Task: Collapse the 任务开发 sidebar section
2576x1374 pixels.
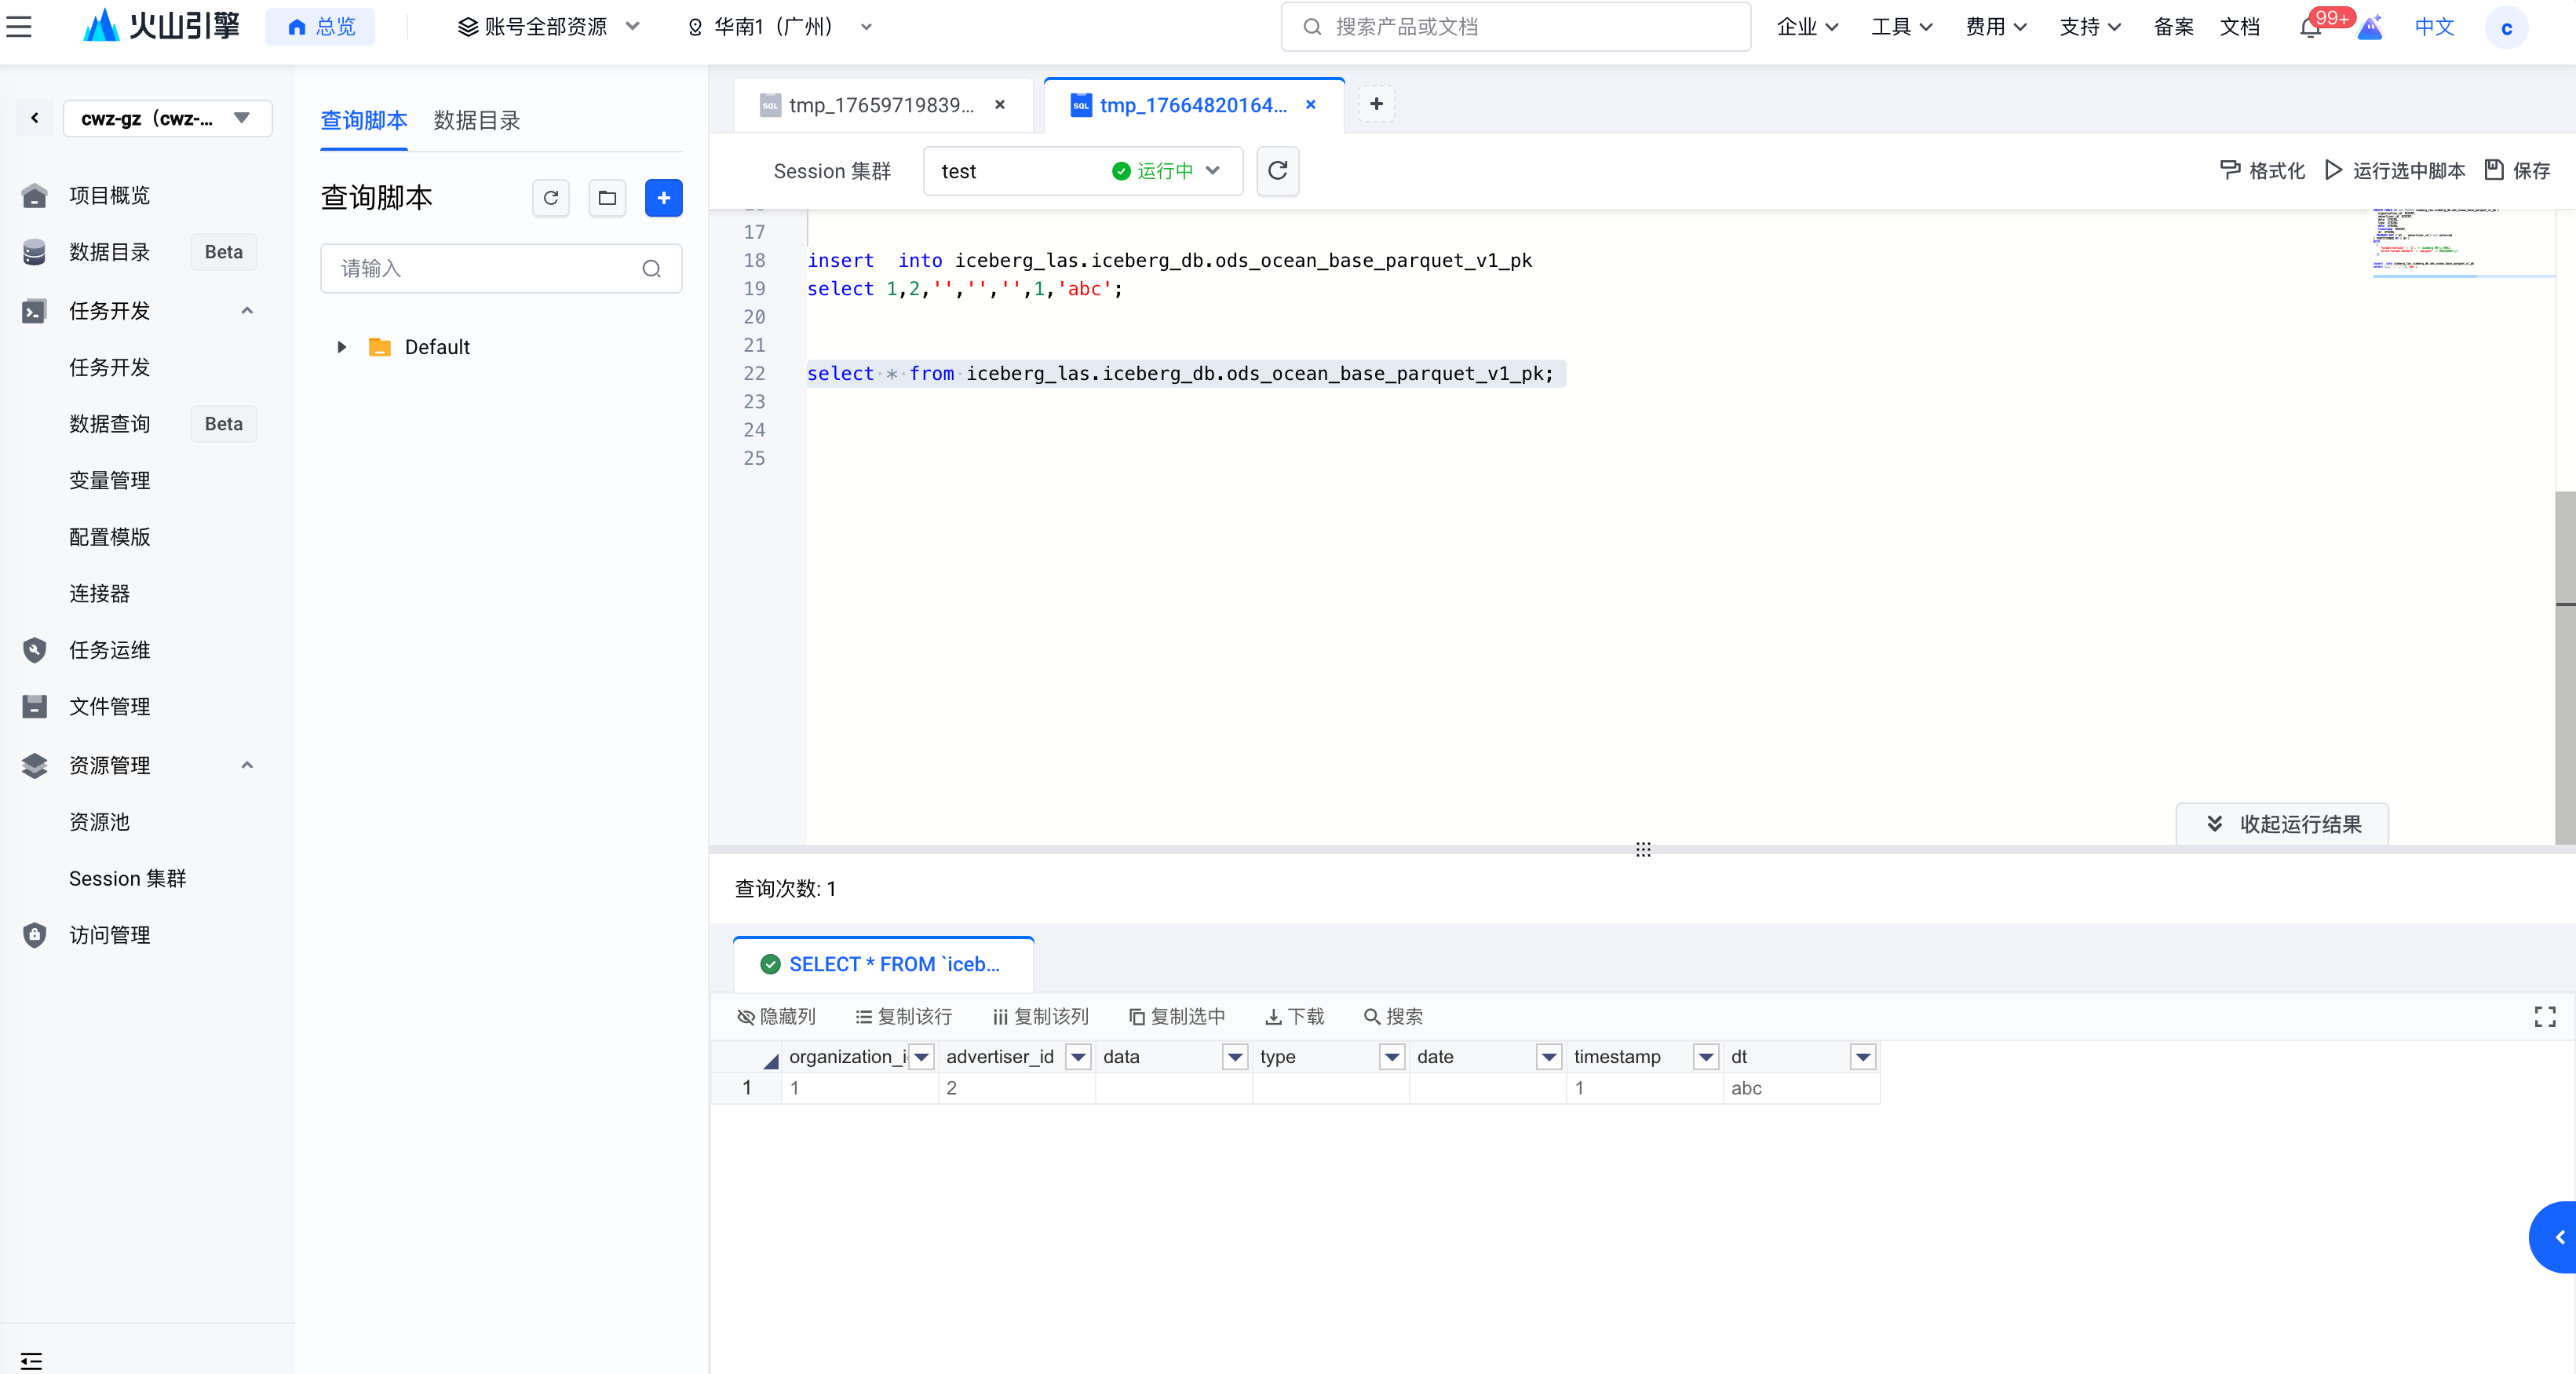Action: pos(247,311)
